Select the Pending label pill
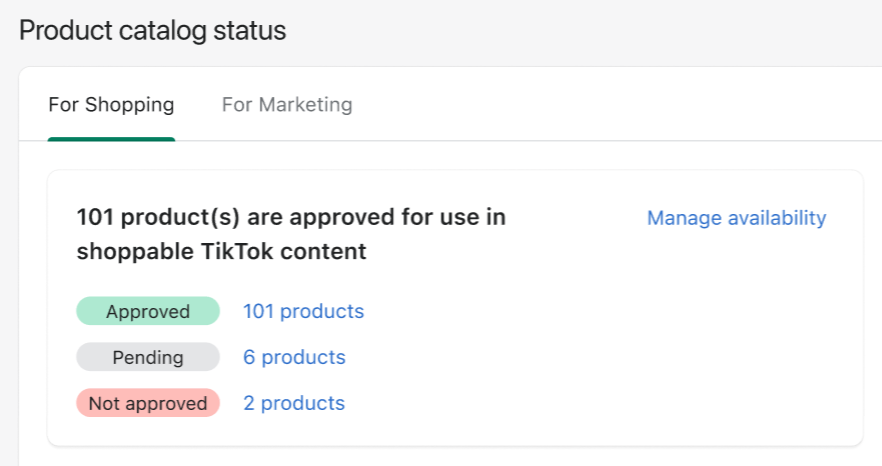882x466 pixels. pyautogui.click(x=148, y=357)
